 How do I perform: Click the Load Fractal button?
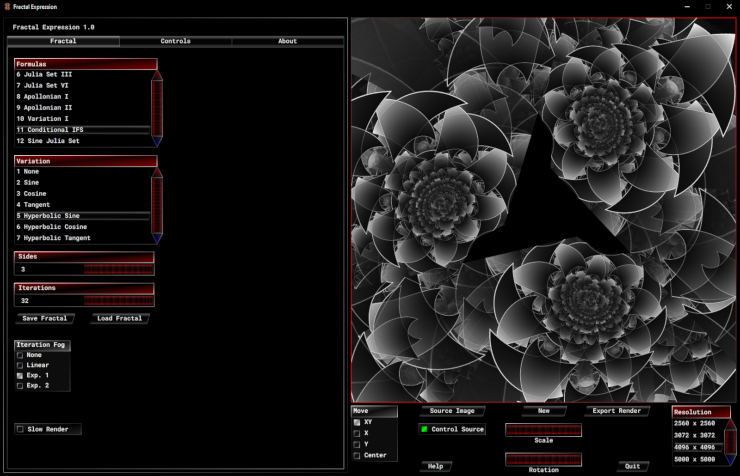click(119, 319)
